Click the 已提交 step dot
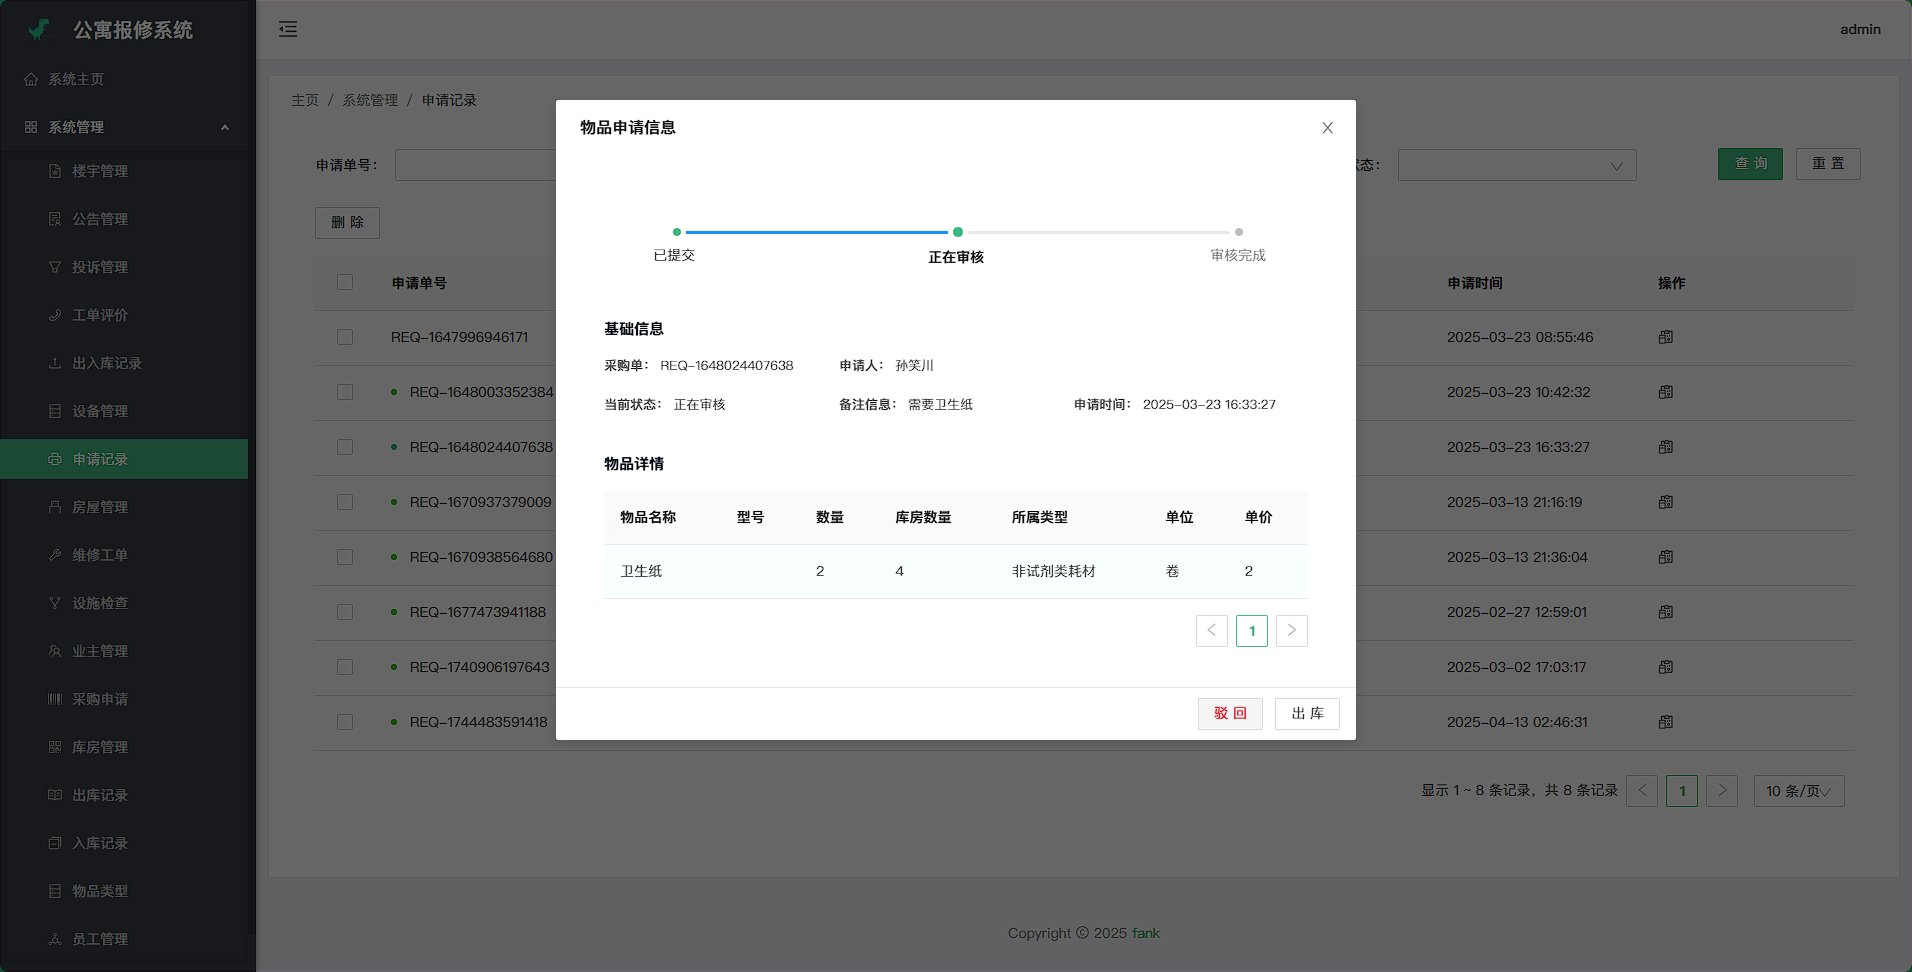 coord(677,232)
